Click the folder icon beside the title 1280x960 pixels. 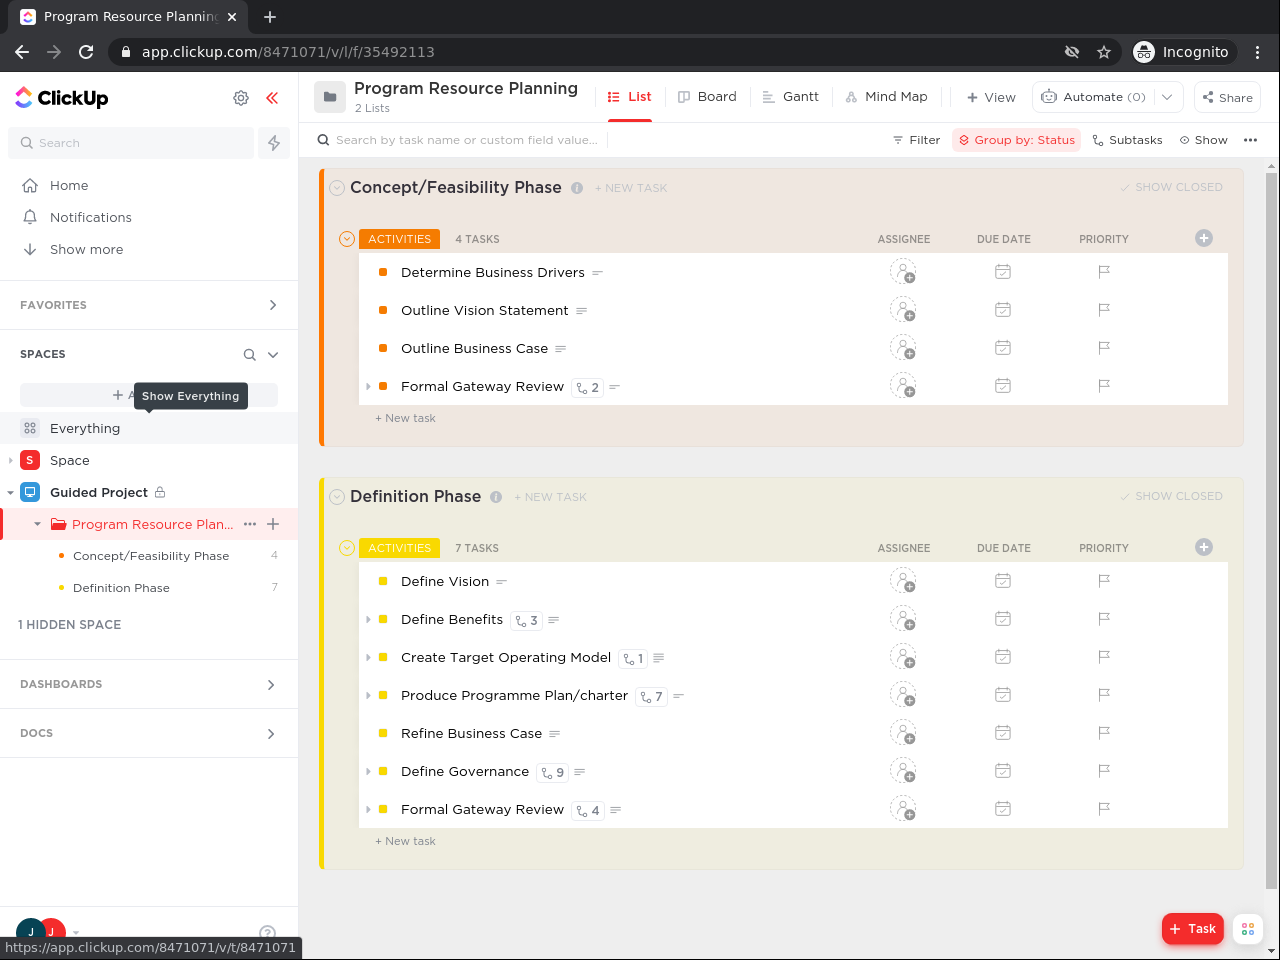330,97
